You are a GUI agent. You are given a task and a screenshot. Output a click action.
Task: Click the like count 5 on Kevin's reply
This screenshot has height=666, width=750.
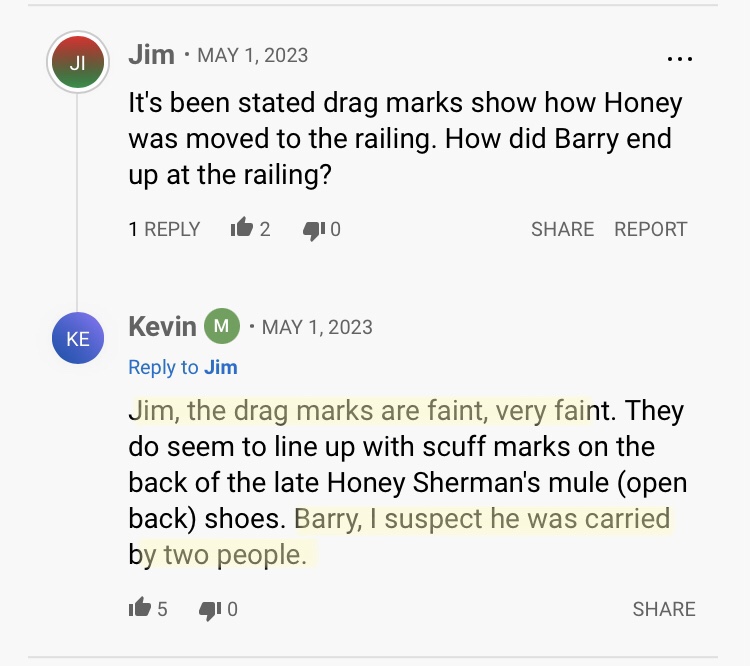tap(162, 608)
